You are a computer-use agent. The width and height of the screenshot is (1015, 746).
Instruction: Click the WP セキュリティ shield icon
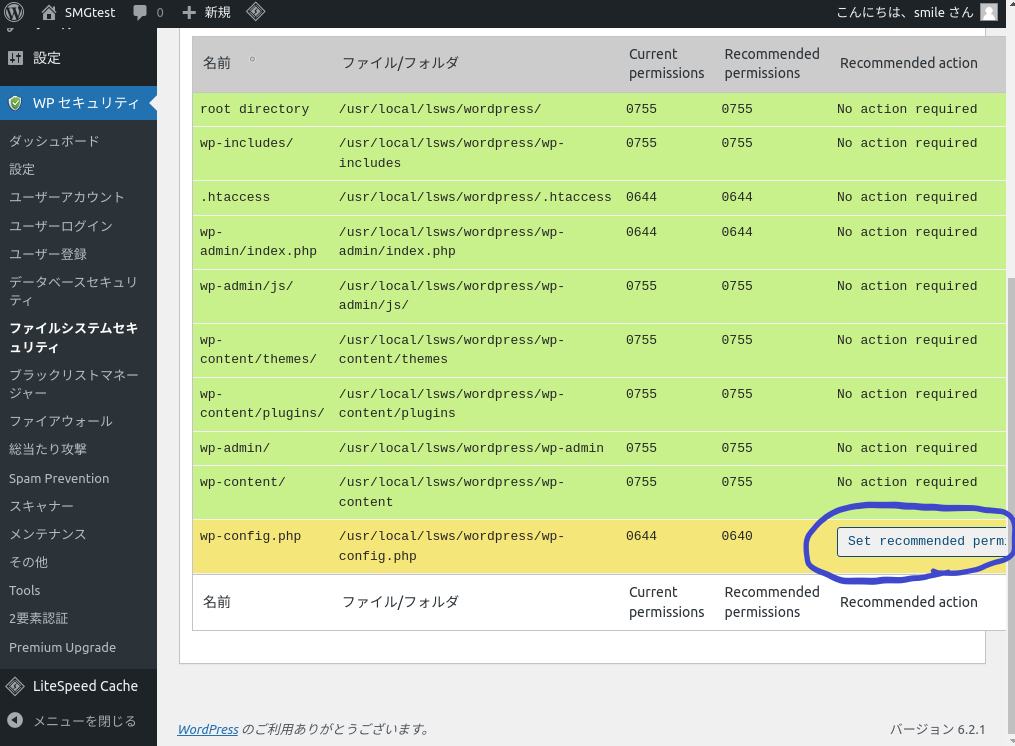point(16,103)
